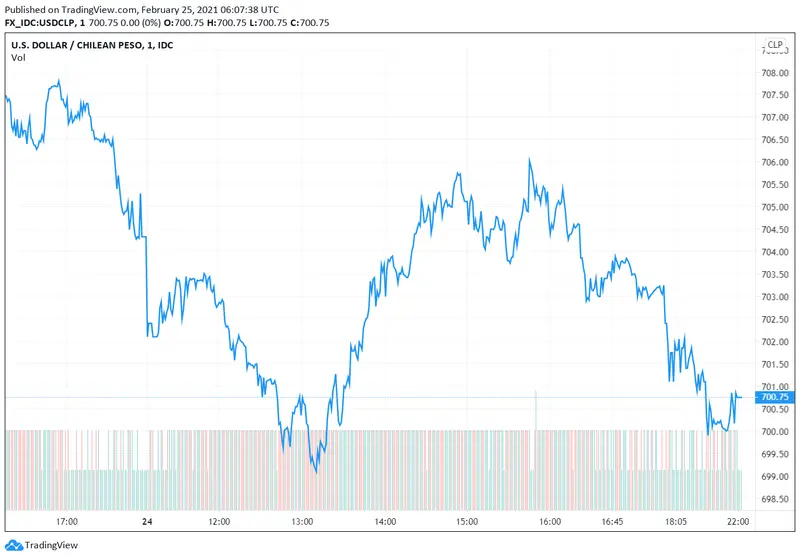Click the blue 700.75 current price label

click(775, 397)
